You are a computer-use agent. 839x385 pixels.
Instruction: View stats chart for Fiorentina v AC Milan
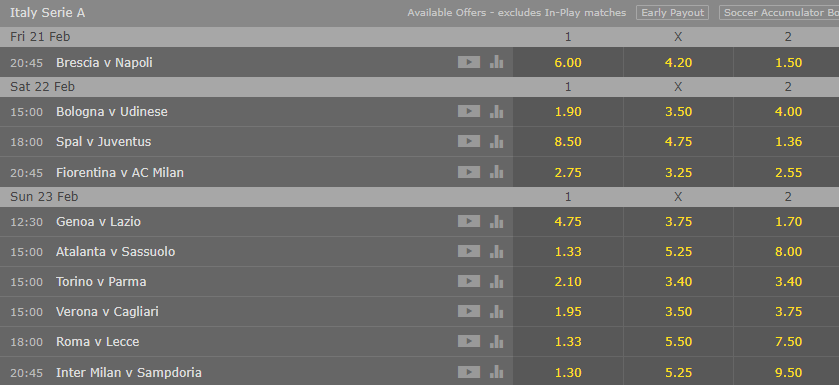click(497, 172)
